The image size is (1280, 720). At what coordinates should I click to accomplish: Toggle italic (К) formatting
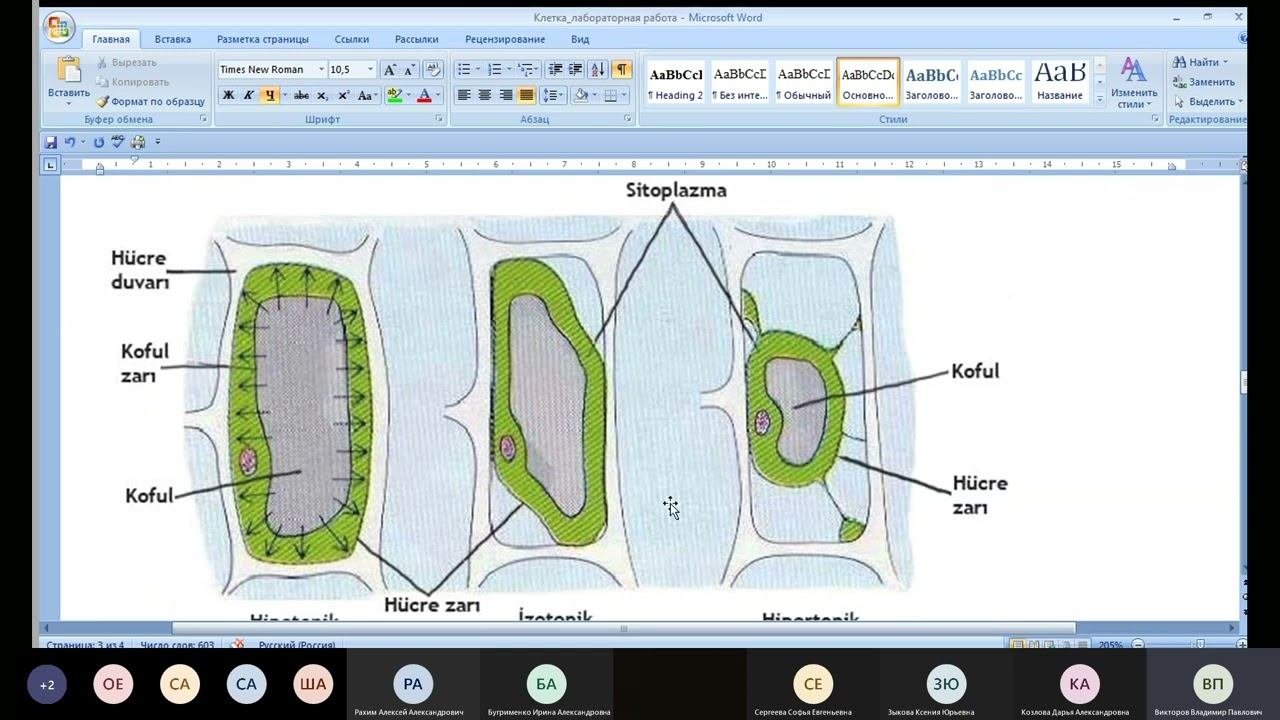[248, 95]
